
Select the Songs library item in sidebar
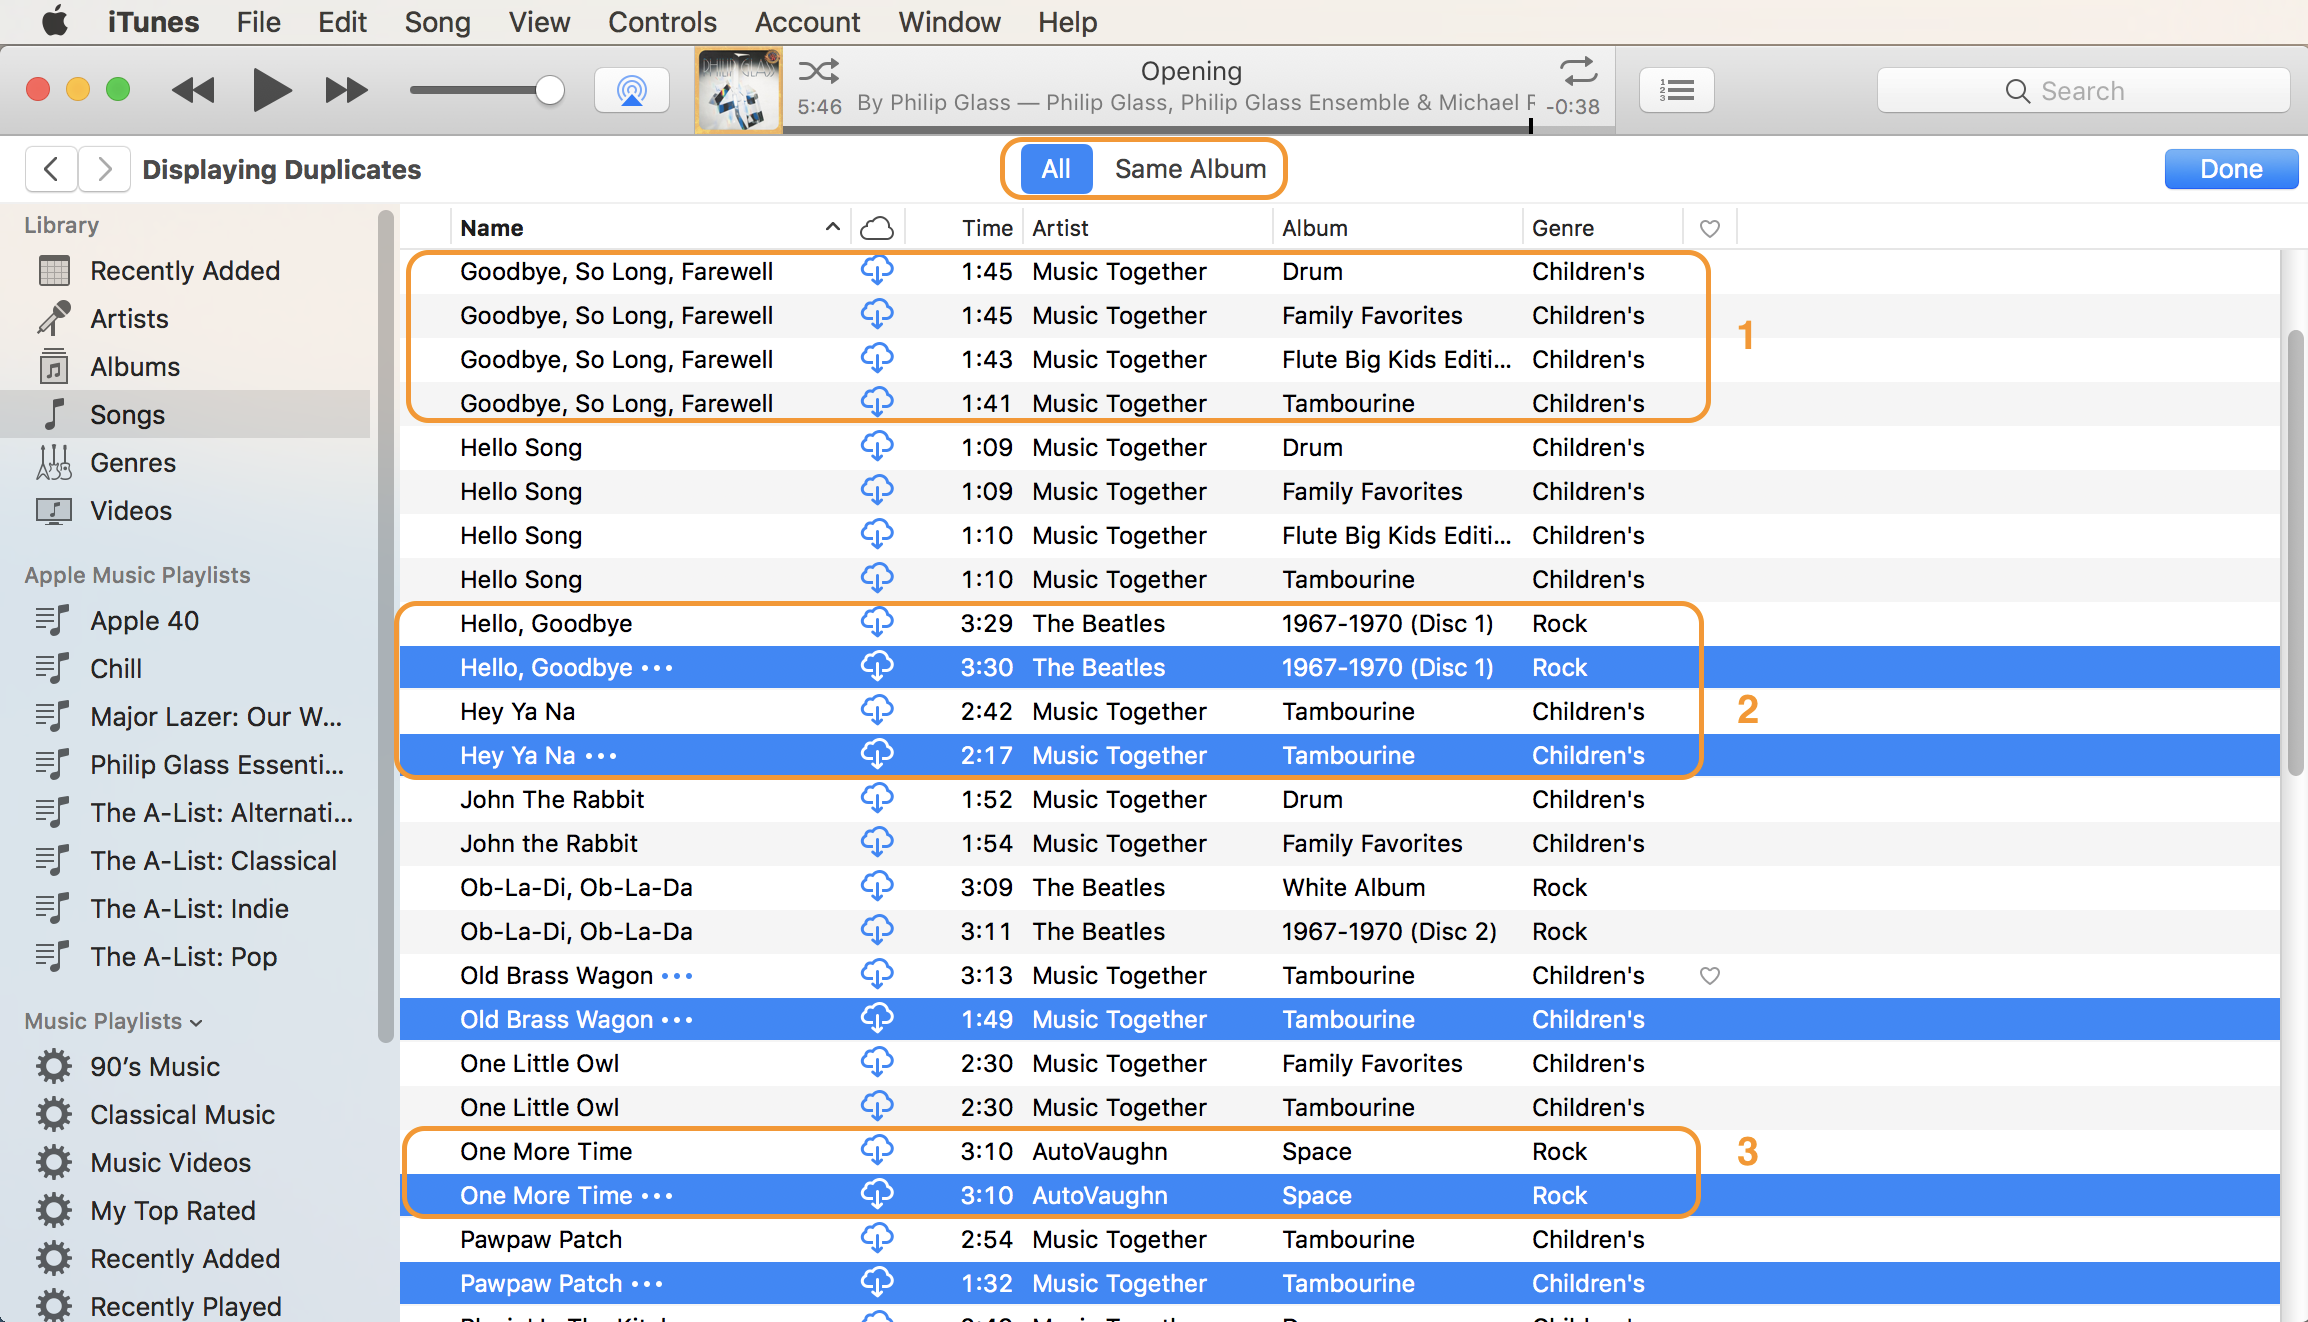tap(127, 414)
